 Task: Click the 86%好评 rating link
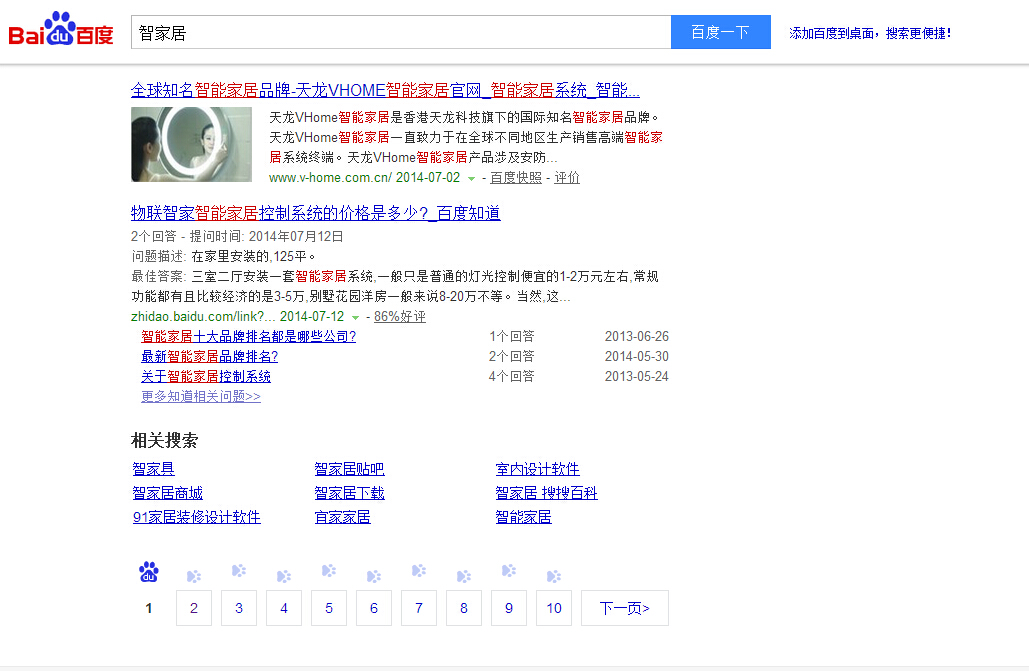(x=400, y=316)
